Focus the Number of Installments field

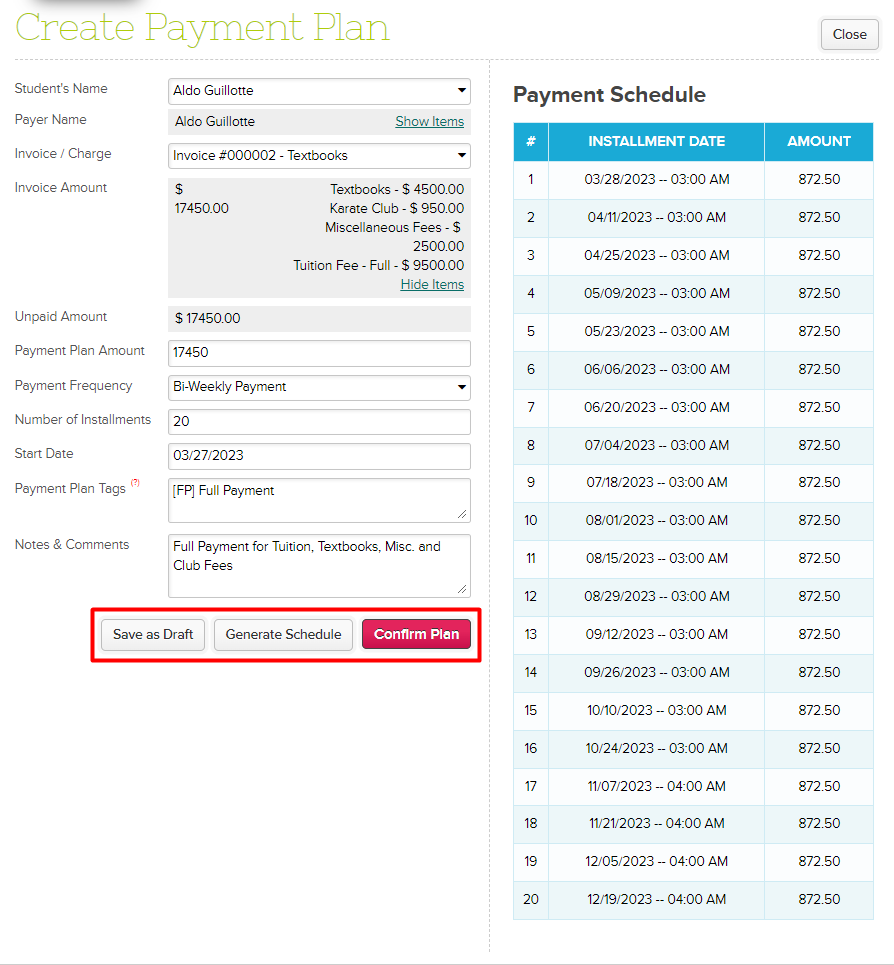319,422
